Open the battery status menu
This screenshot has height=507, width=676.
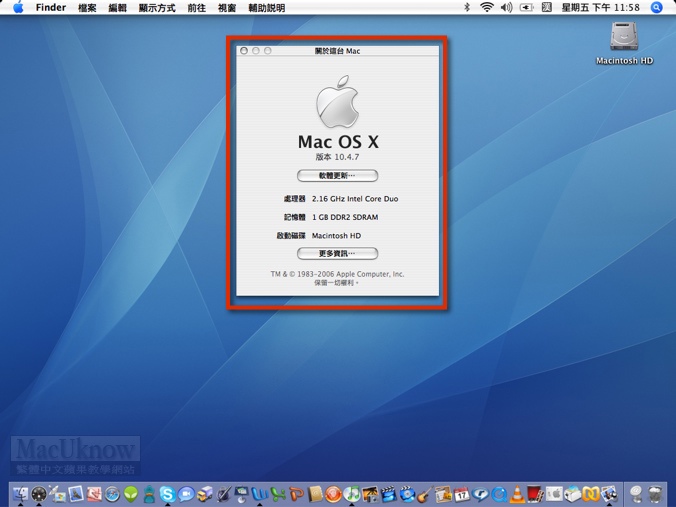pos(526,7)
